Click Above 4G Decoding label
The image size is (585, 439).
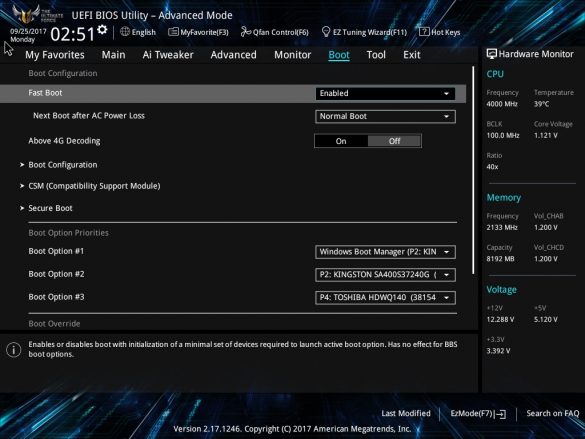pos(64,141)
